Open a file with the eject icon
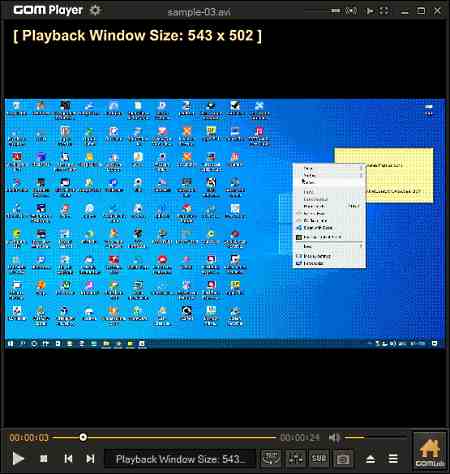The width and height of the screenshot is (450, 474). click(371, 459)
